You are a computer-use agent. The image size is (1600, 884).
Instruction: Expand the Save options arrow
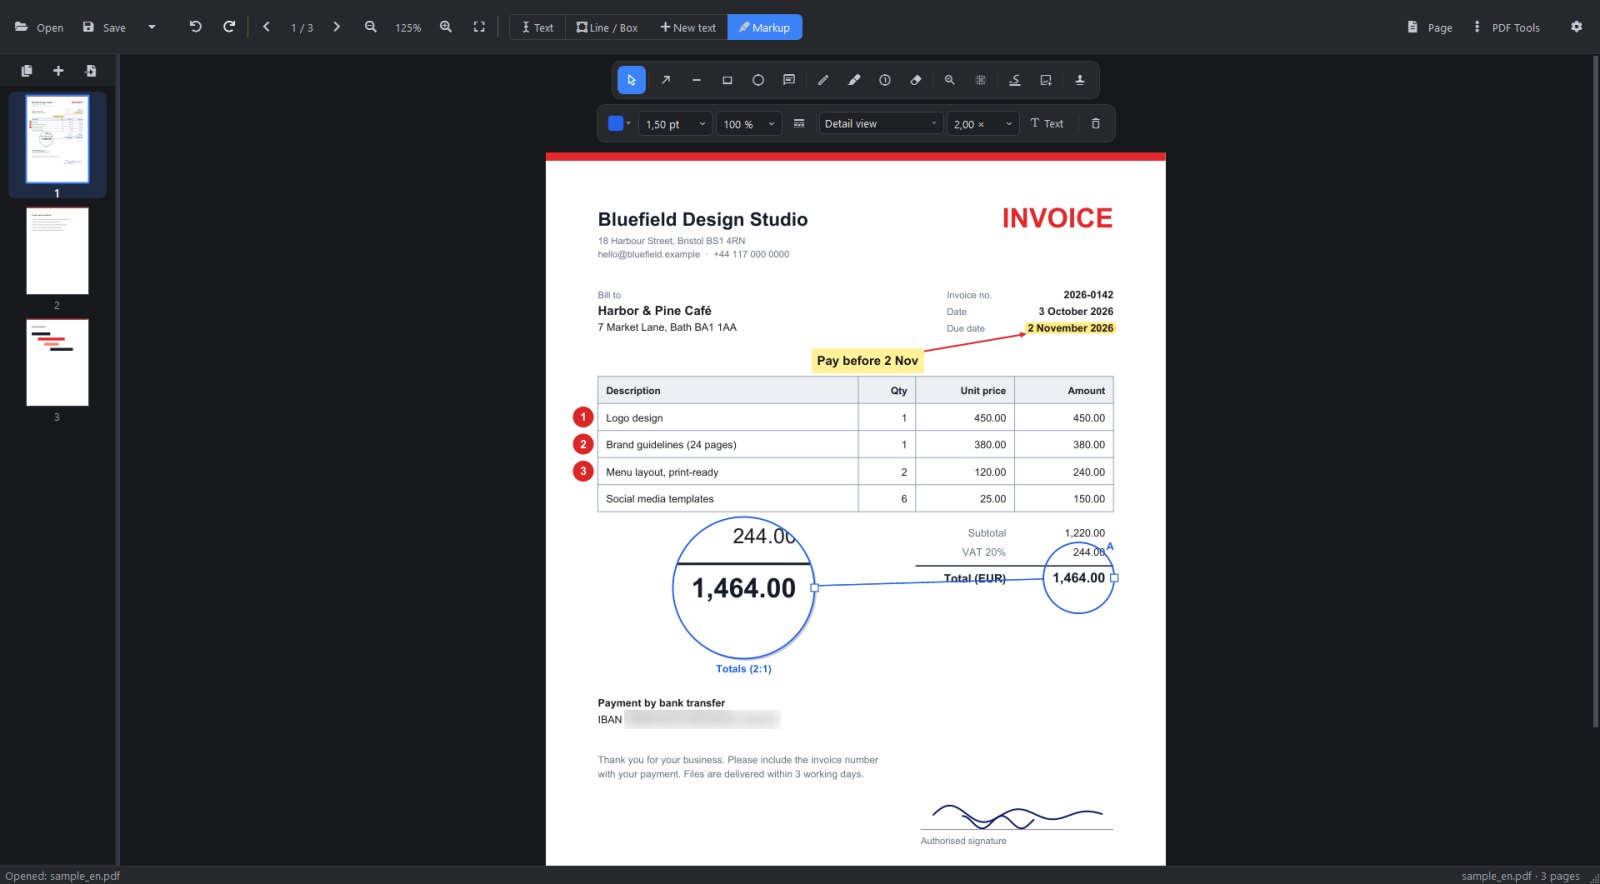tap(152, 27)
